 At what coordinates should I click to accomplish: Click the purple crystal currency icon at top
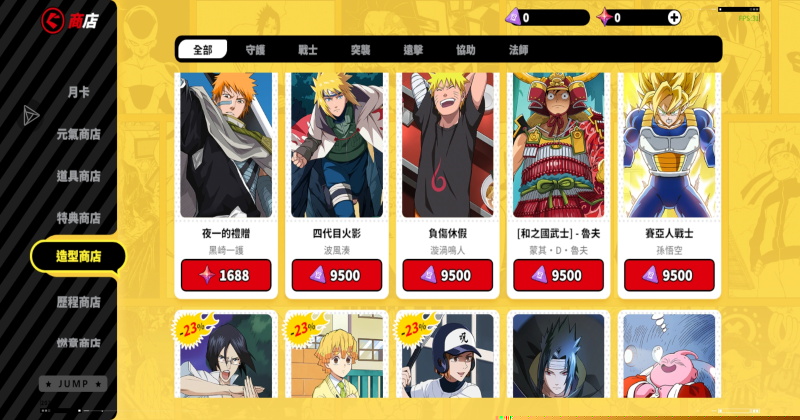point(513,17)
